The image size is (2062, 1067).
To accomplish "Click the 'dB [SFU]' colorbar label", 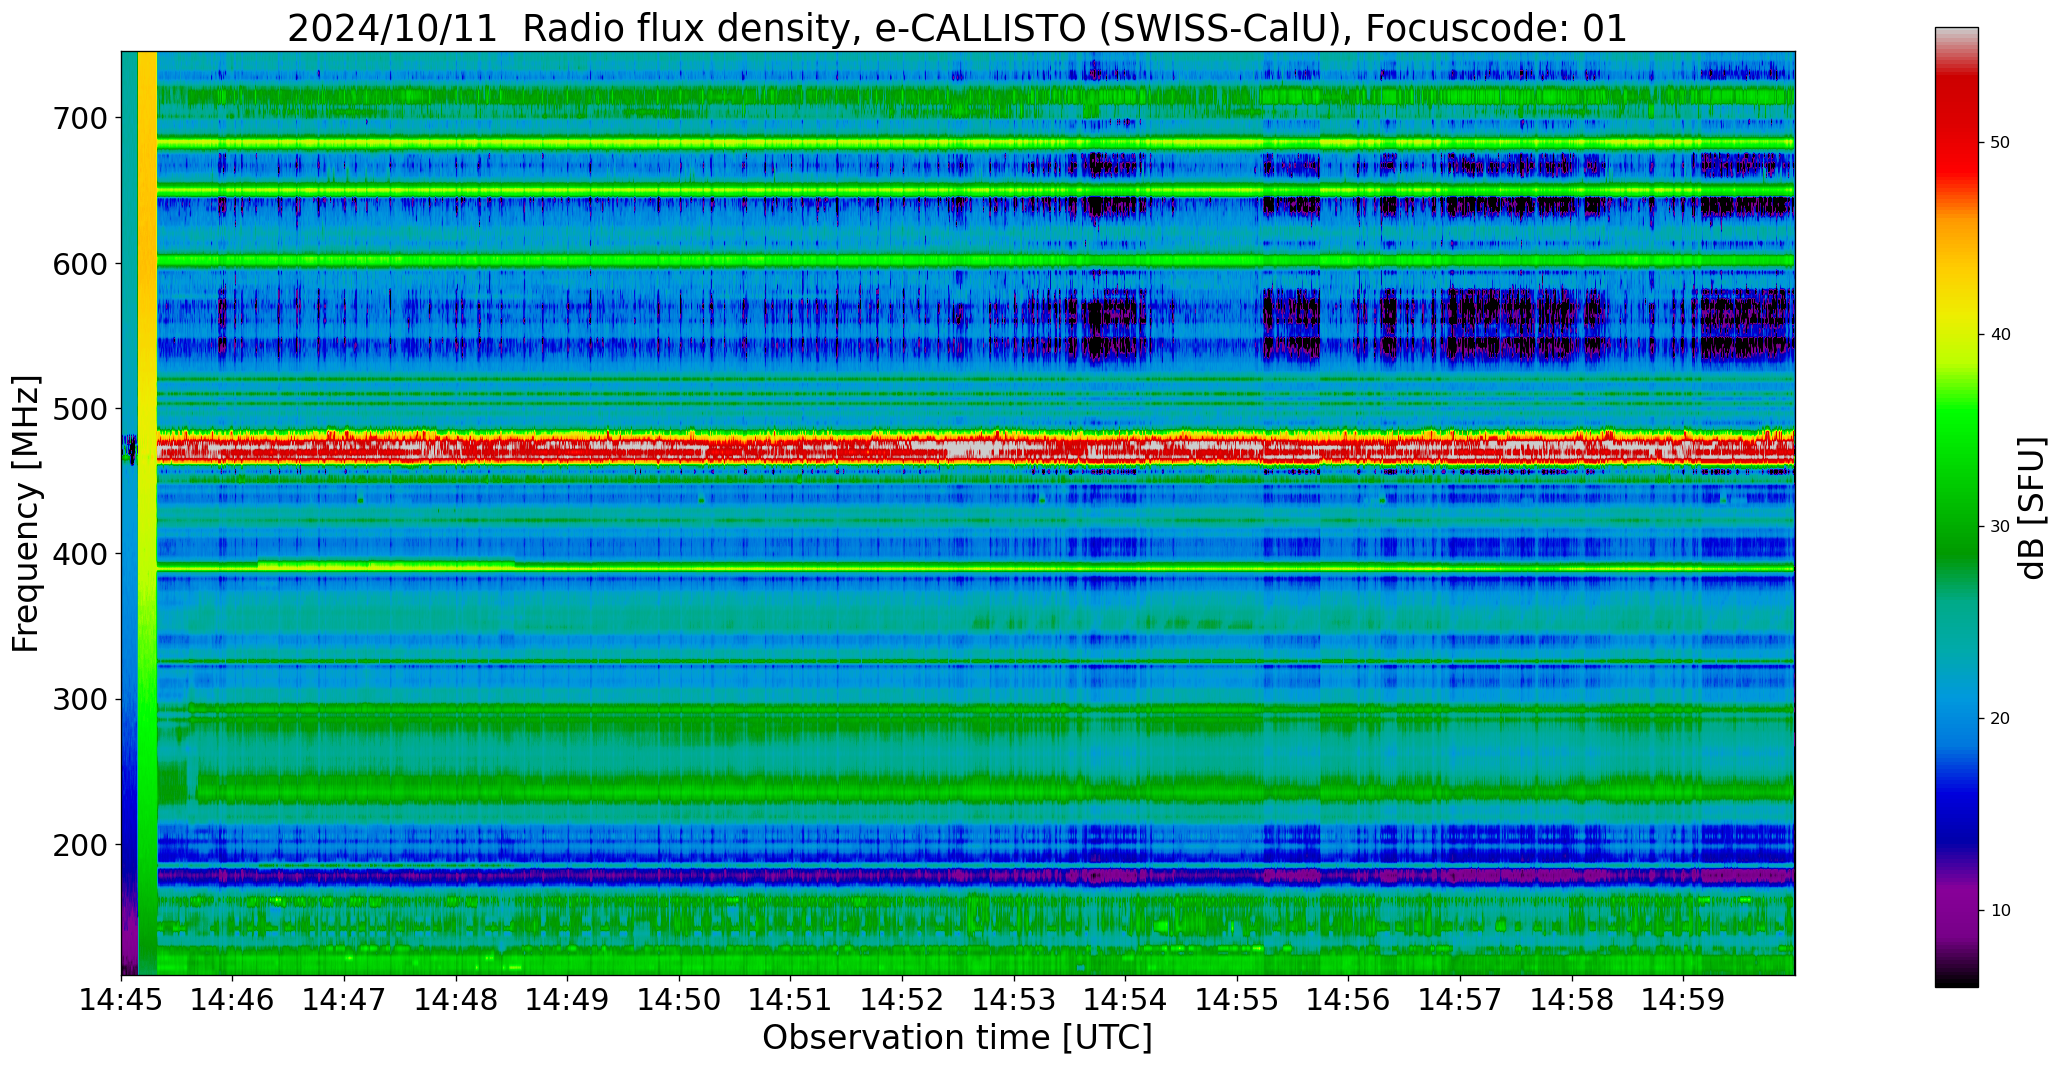I will coord(2033,507).
